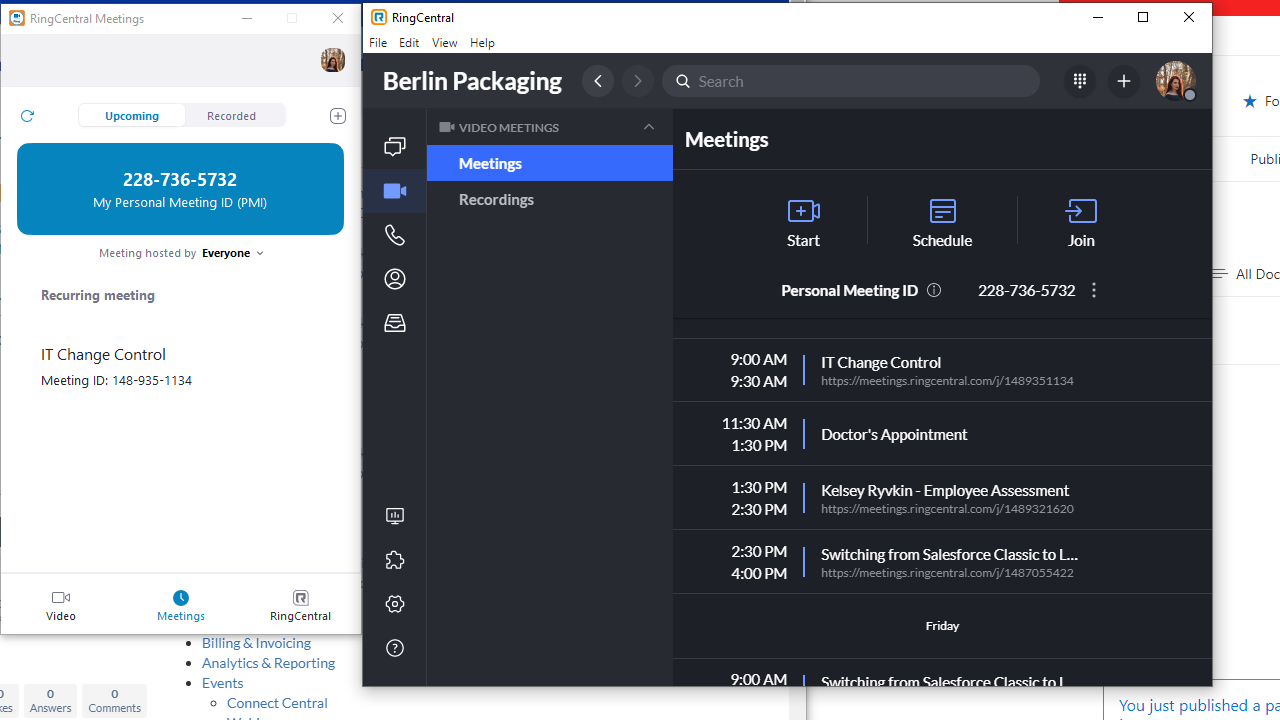Open the Apps puzzle piece icon
The width and height of the screenshot is (1280, 720).
395,560
